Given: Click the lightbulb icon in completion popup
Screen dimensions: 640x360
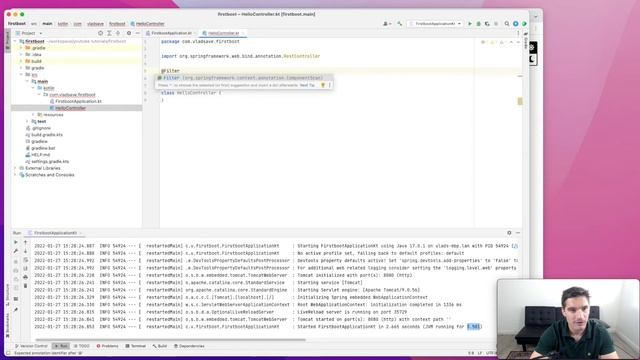Looking at the screenshot, I should [323, 85].
